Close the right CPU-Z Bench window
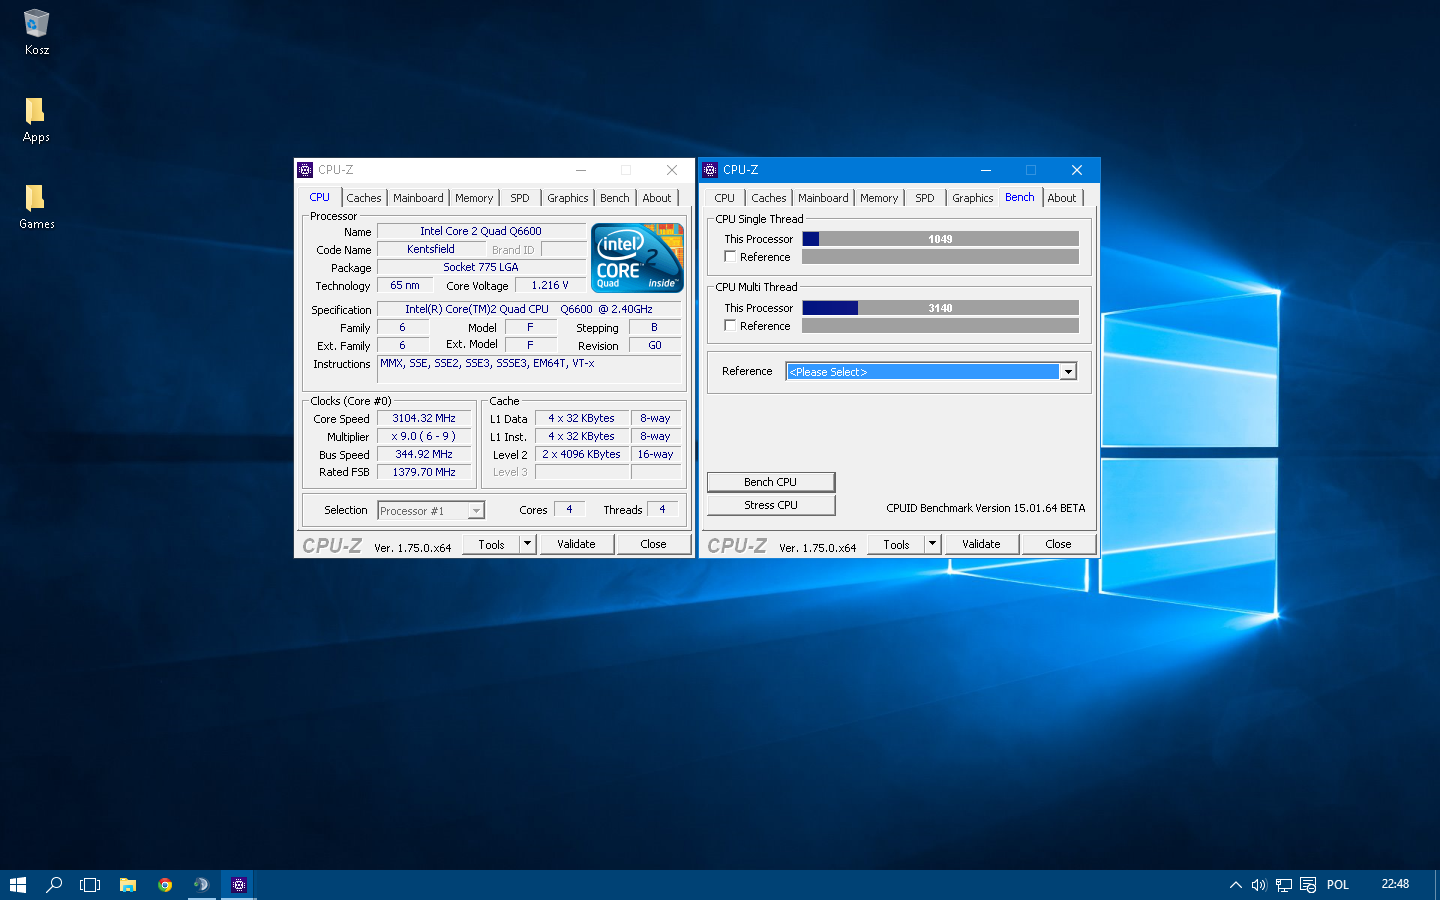 pos(1077,170)
